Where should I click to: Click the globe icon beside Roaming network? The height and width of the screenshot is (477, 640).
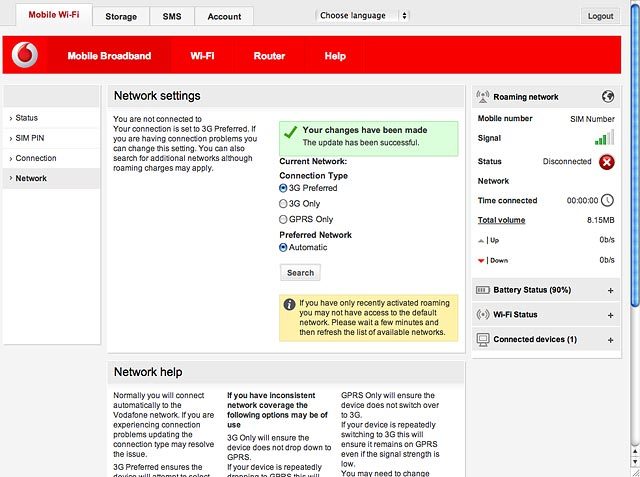point(608,97)
